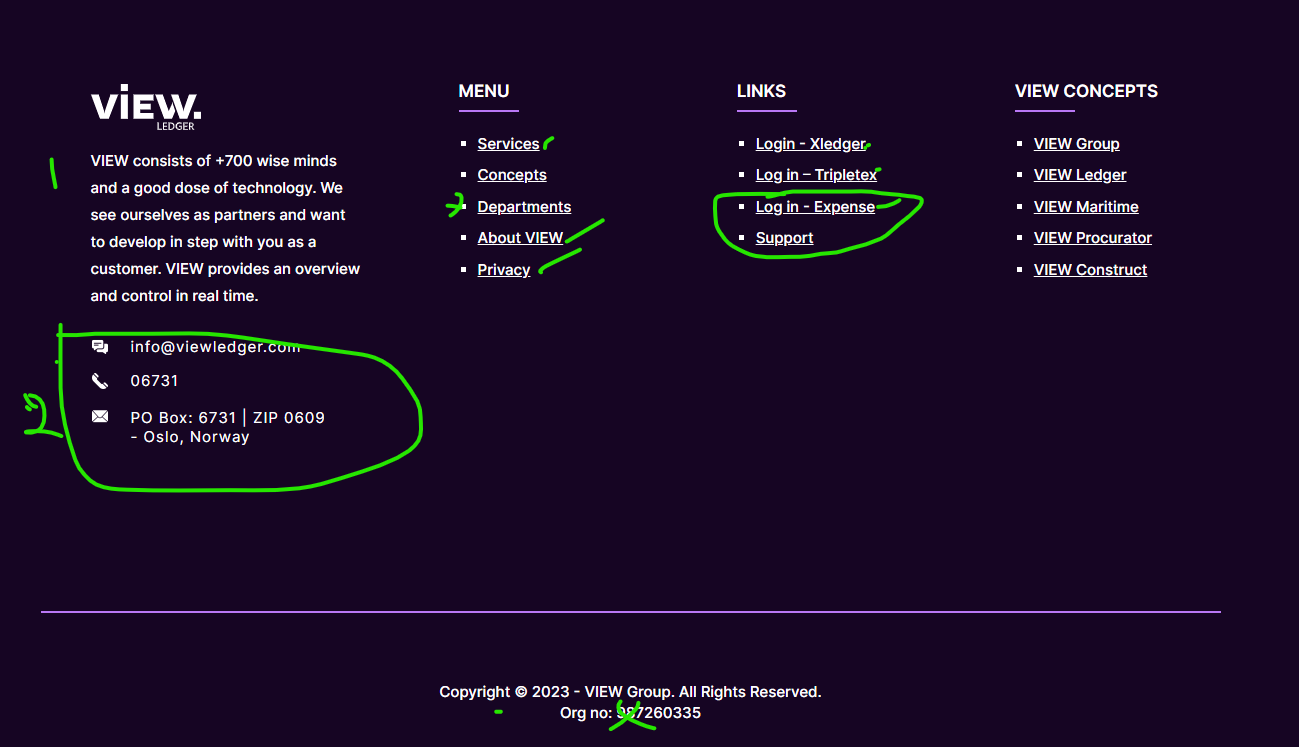Image resolution: width=1299 pixels, height=747 pixels.
Task: Visit the VIEW Maritime concept link
Action: 1086,207
